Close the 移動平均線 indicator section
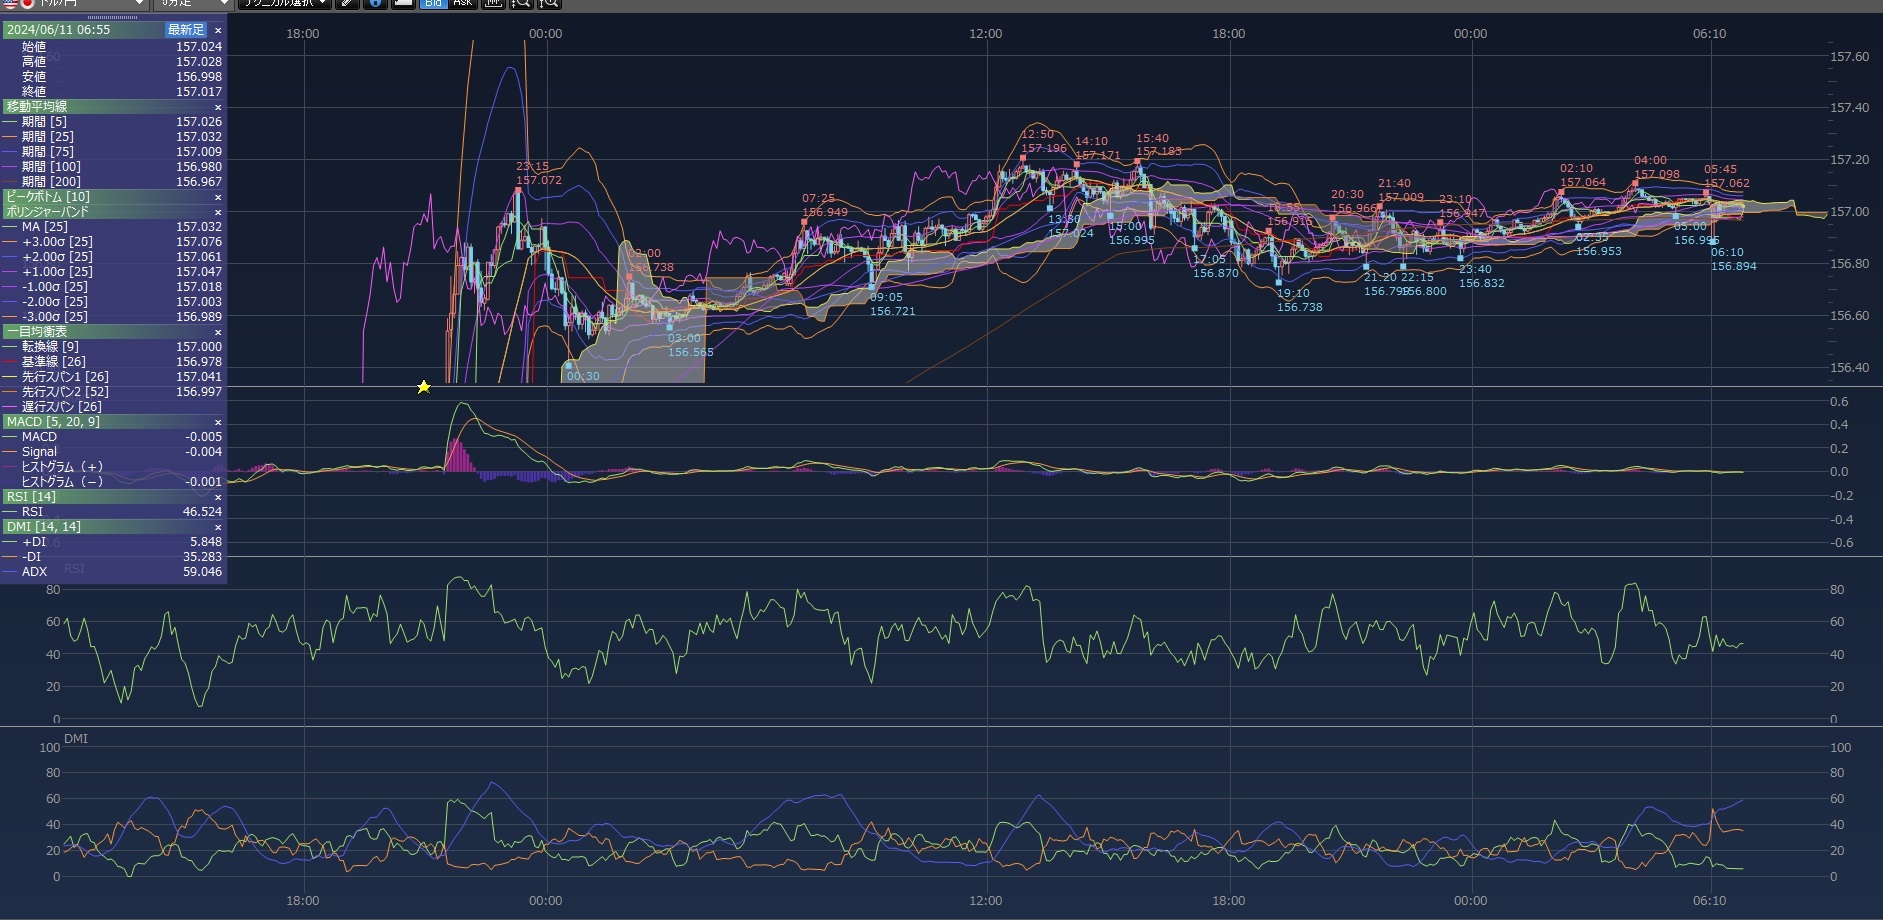Screen dimensions: 1883x920 218,107
